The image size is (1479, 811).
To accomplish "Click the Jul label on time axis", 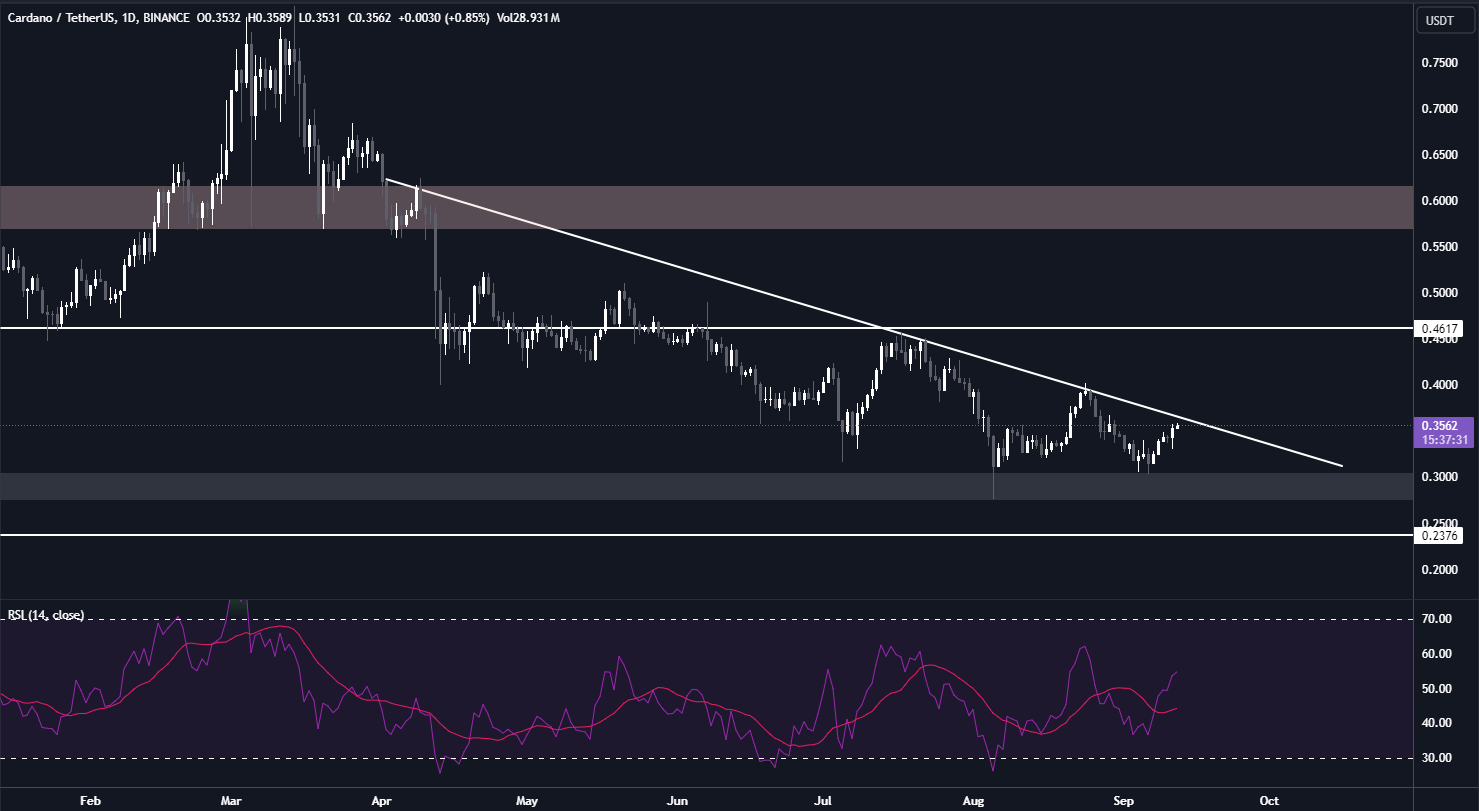I will [823, 800].
